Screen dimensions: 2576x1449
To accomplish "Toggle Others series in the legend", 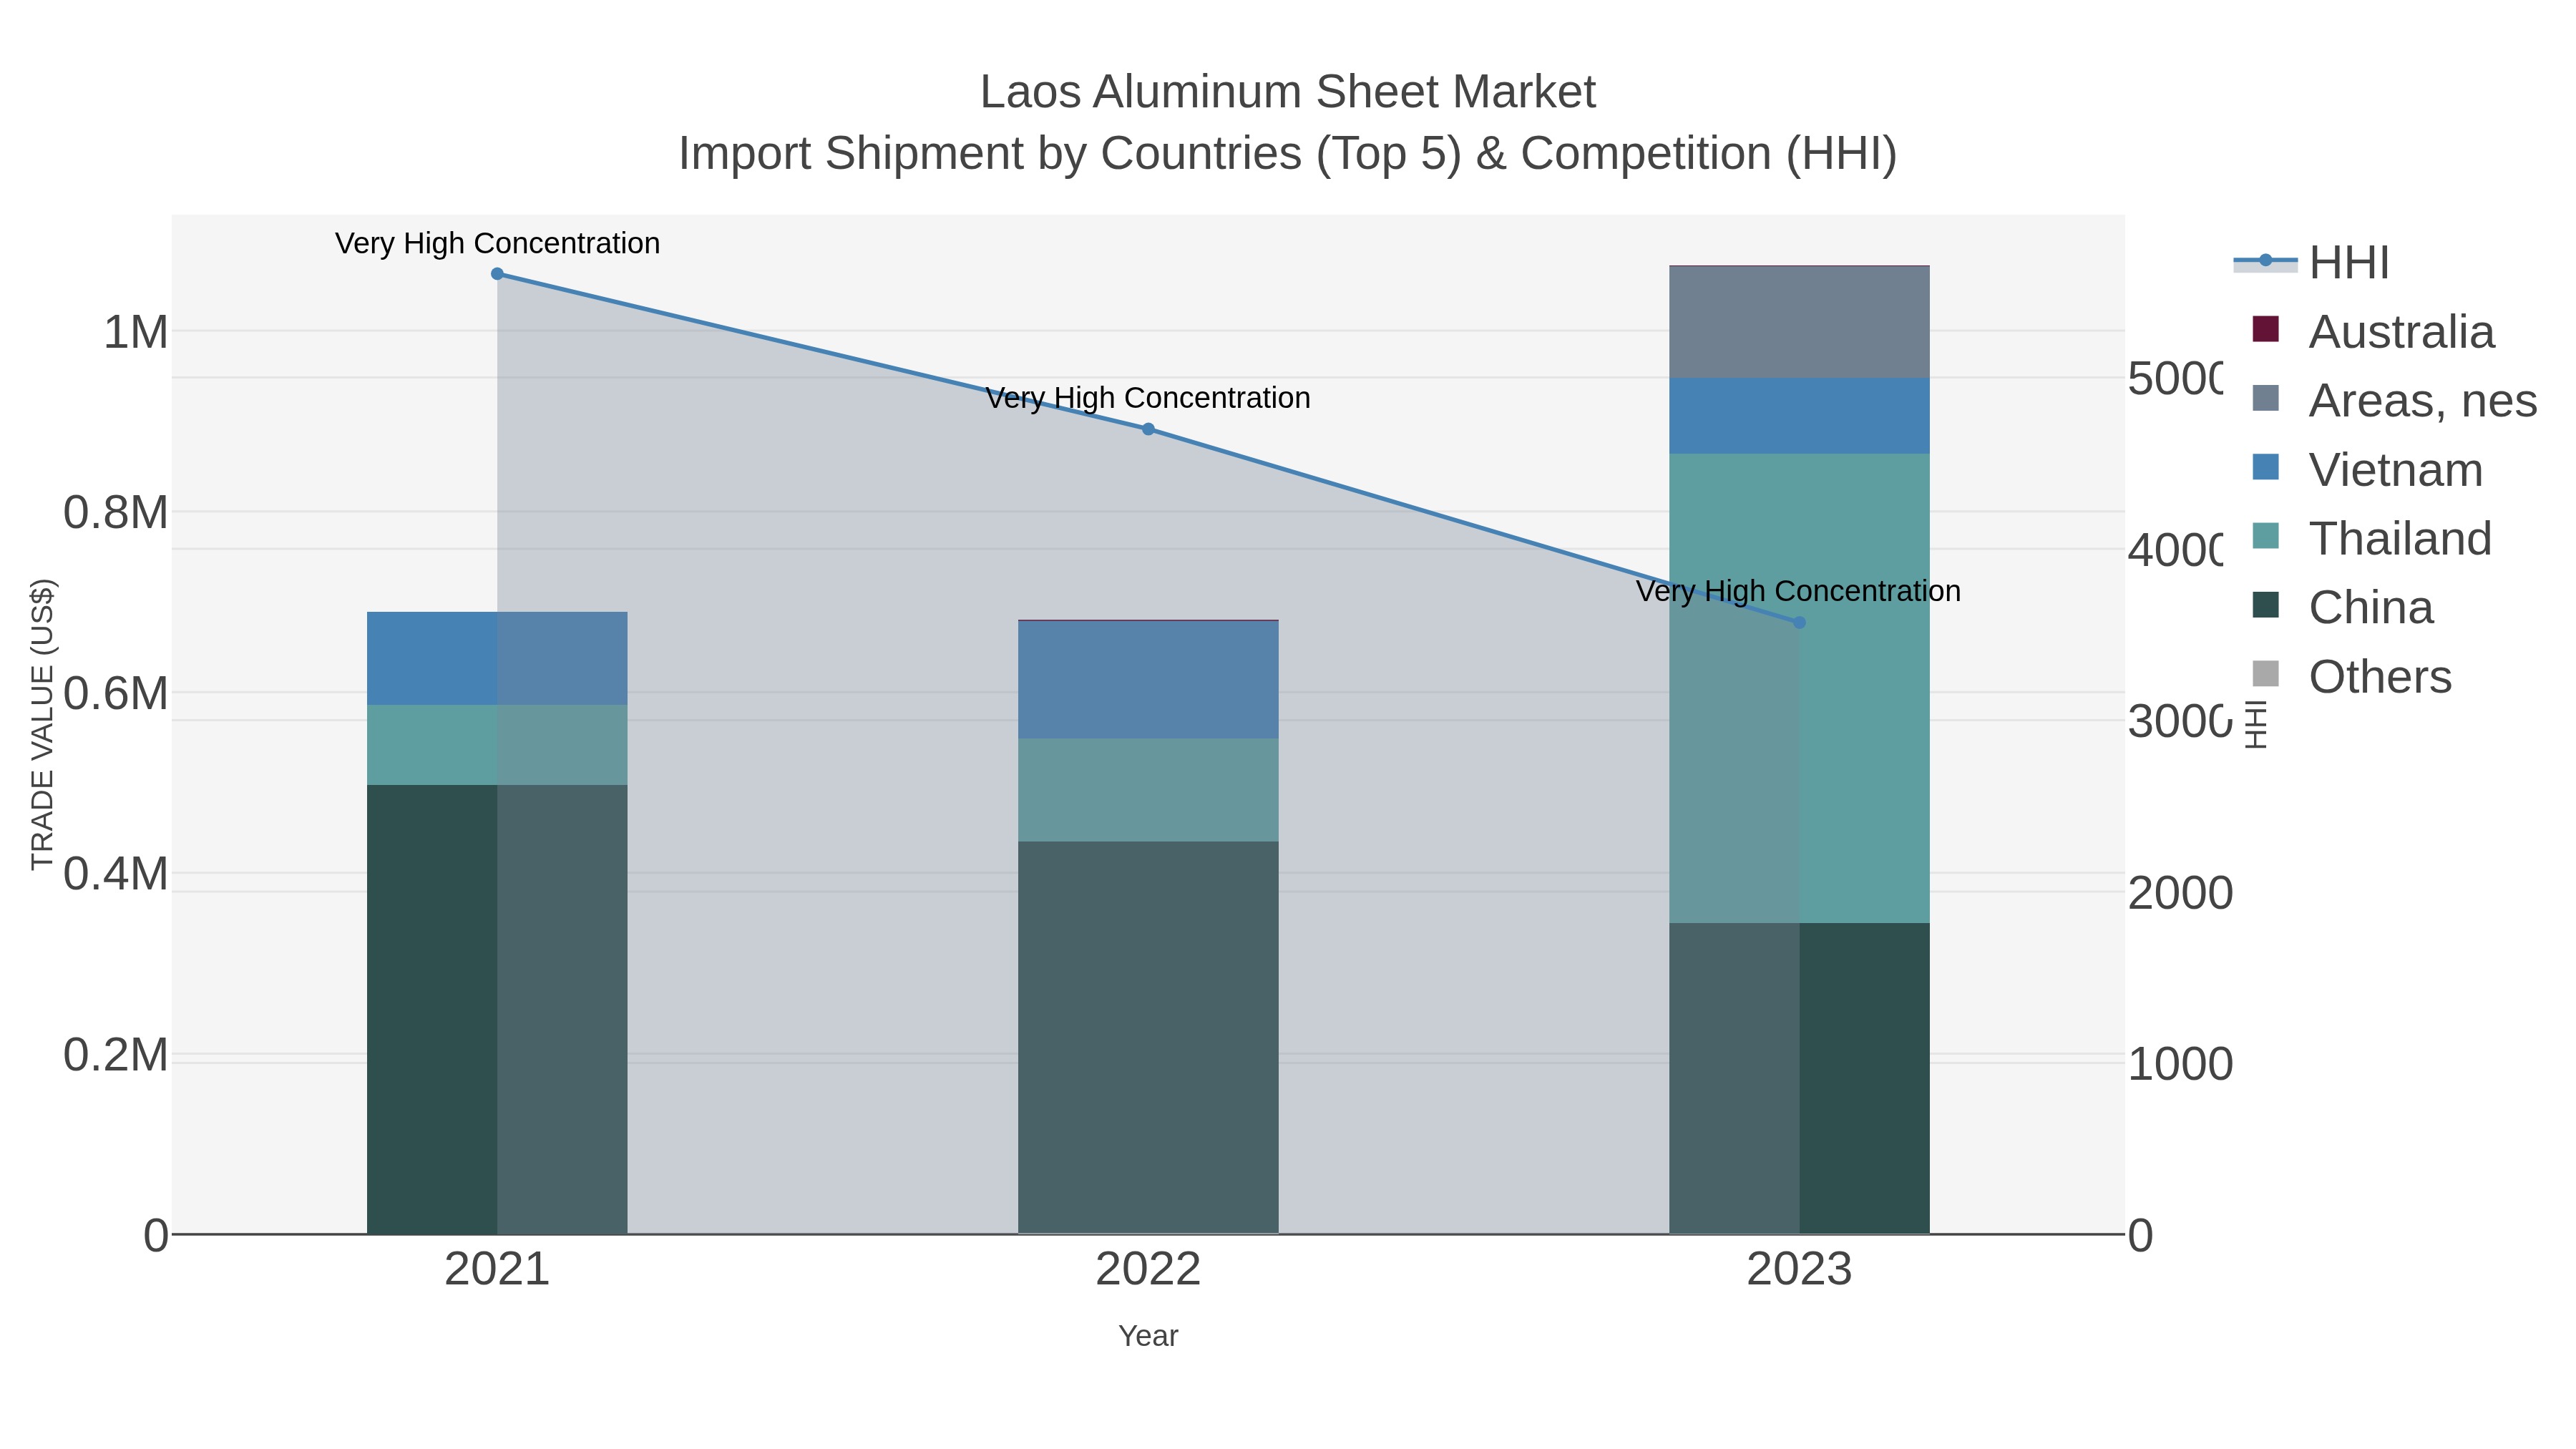I will click(x=2352, y=676).
